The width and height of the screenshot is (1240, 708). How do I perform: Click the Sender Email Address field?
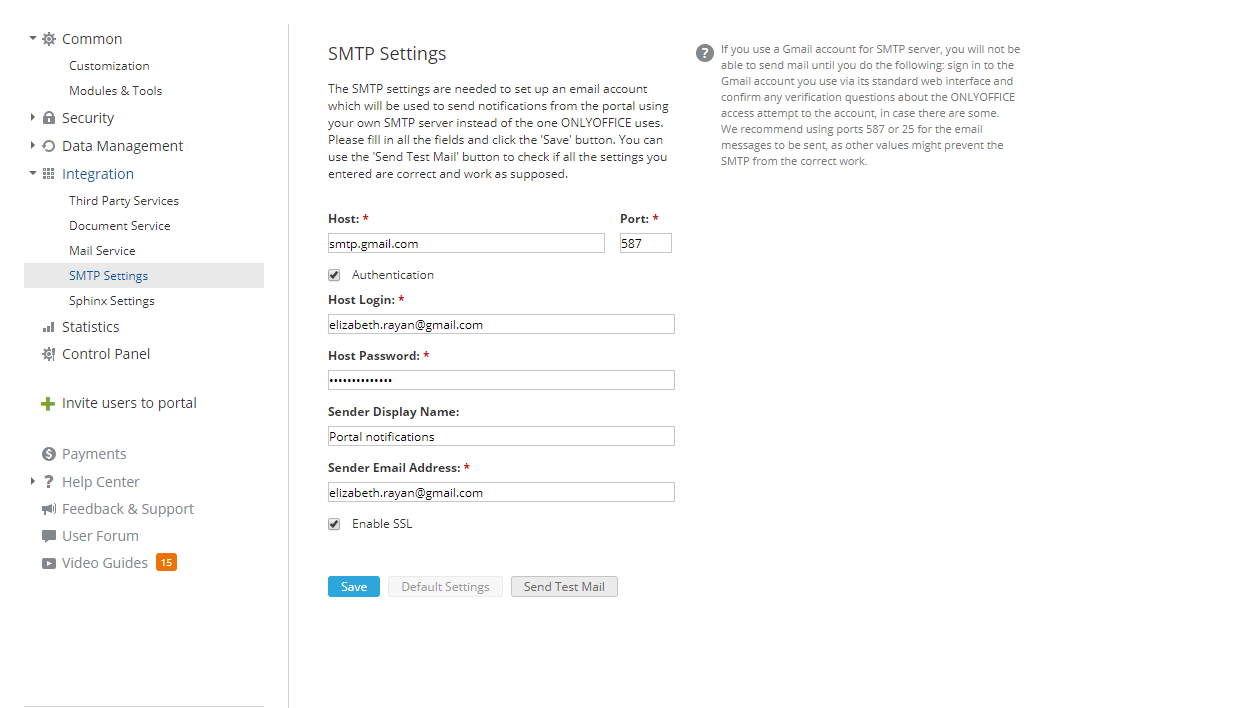pos(501,492)
